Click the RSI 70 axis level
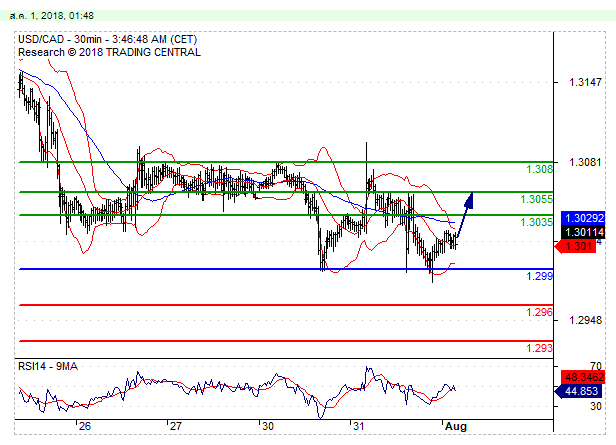Image resolution: width=616 pixels, height=445 pixels. pyautogui.click(x=596, y=366)
